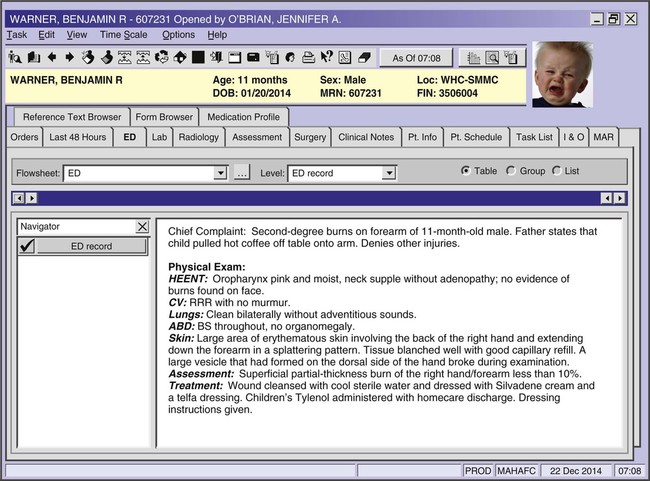
Task: Click the magnifier icon right of As Of
Action: 492,57
